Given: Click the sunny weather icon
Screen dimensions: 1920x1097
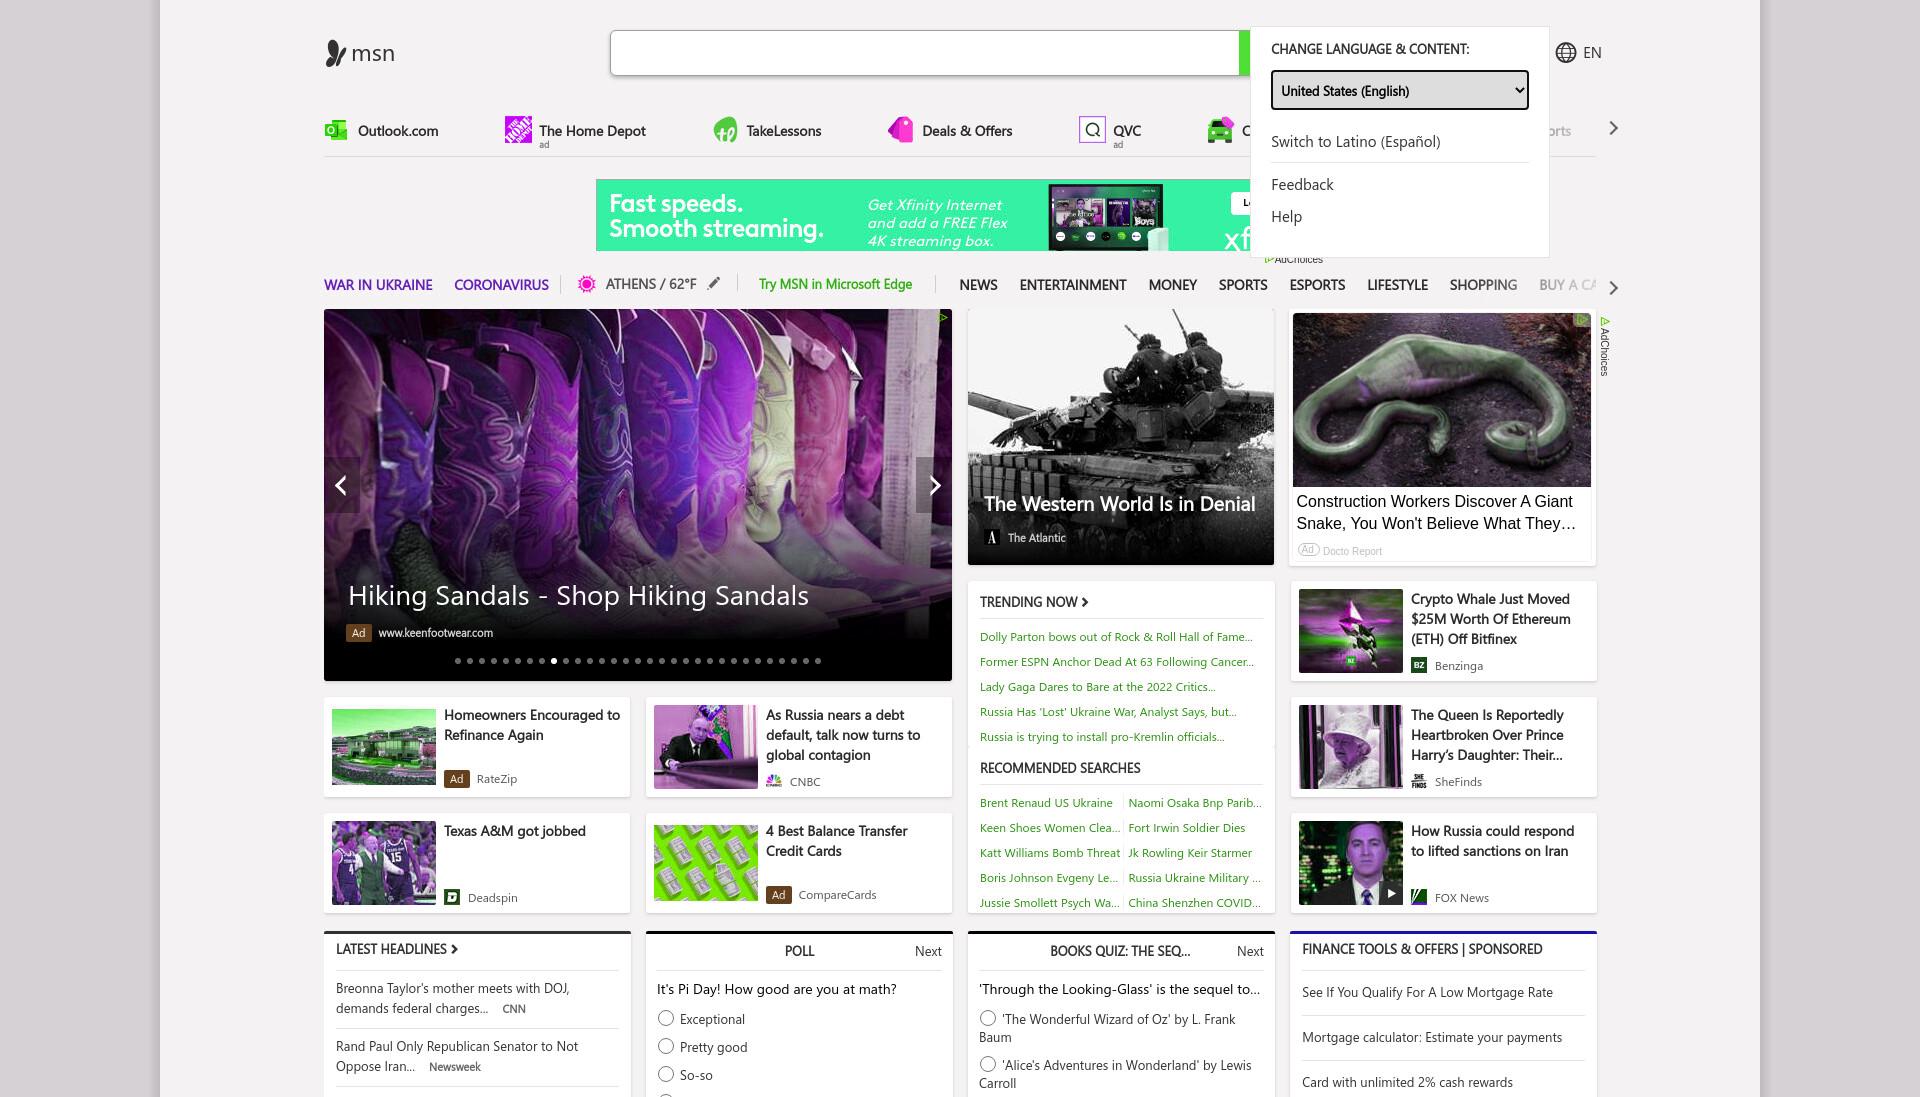Looking at the screenshot, I should pos(587,284).
